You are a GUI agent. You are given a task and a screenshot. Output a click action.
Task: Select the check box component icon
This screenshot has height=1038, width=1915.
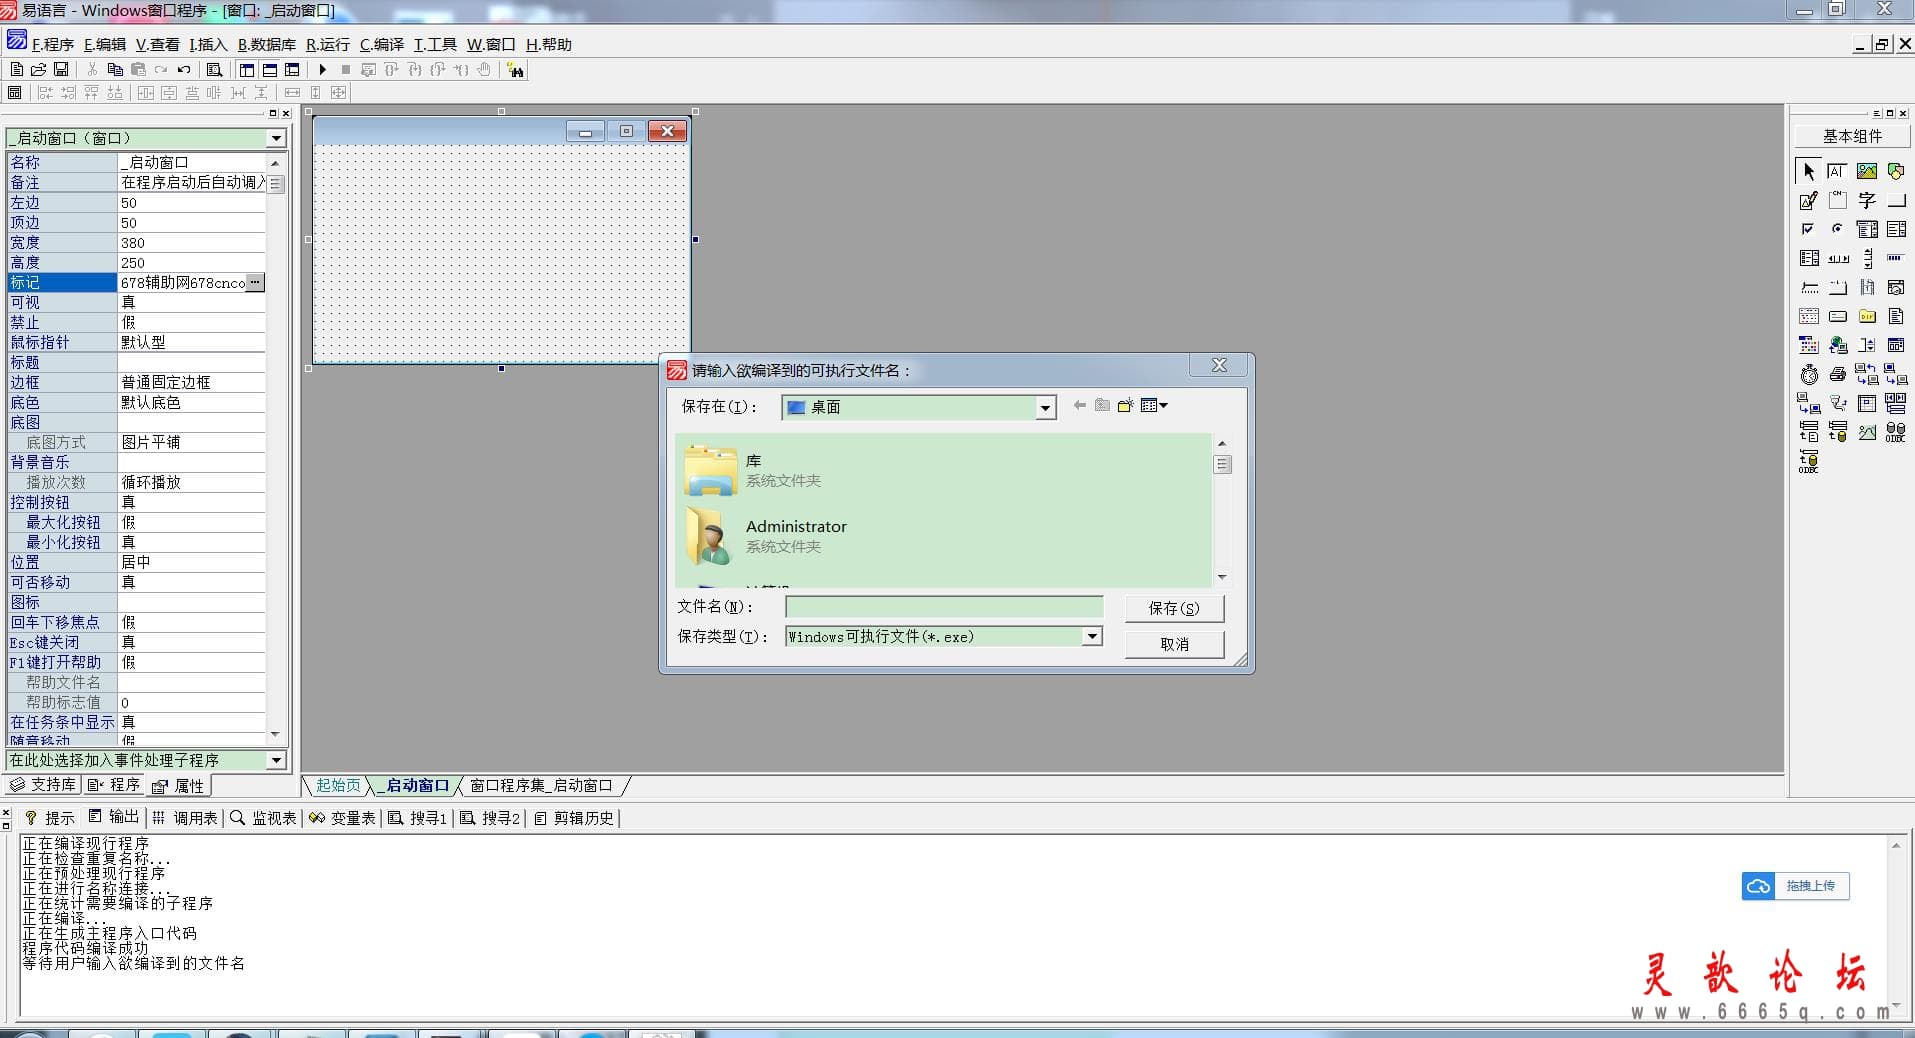click(x=1808, y=229)
